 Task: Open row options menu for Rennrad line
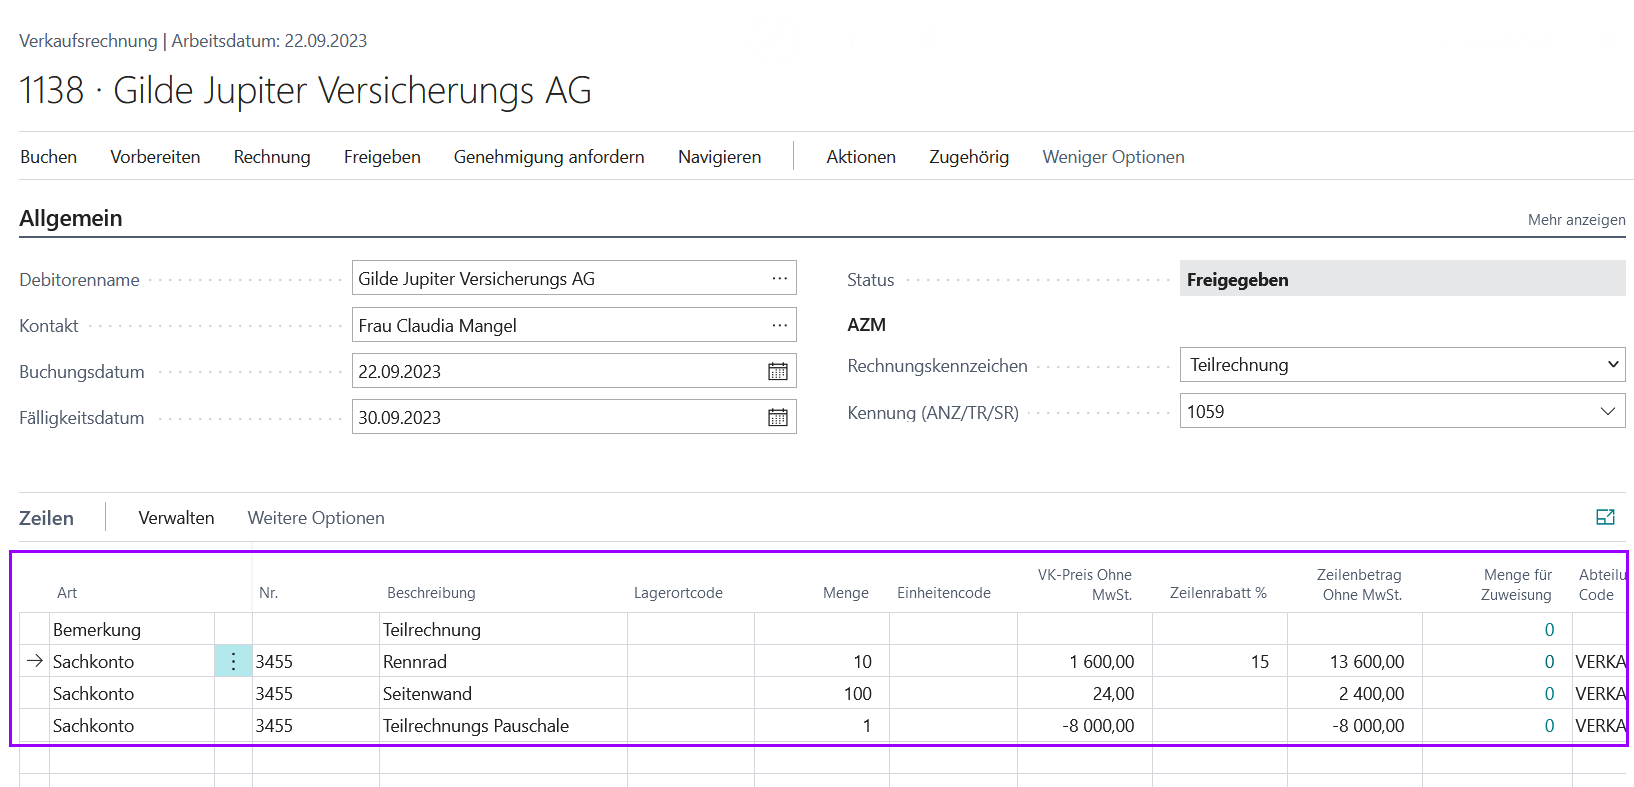coord(233,662)
